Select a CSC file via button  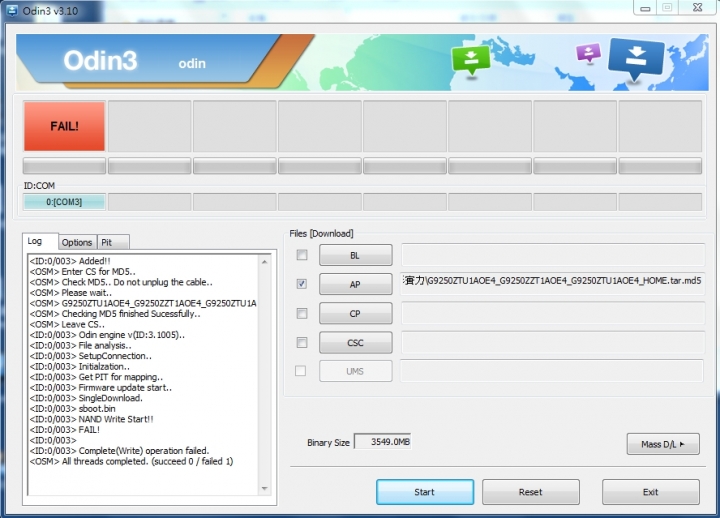click(355, 343)
